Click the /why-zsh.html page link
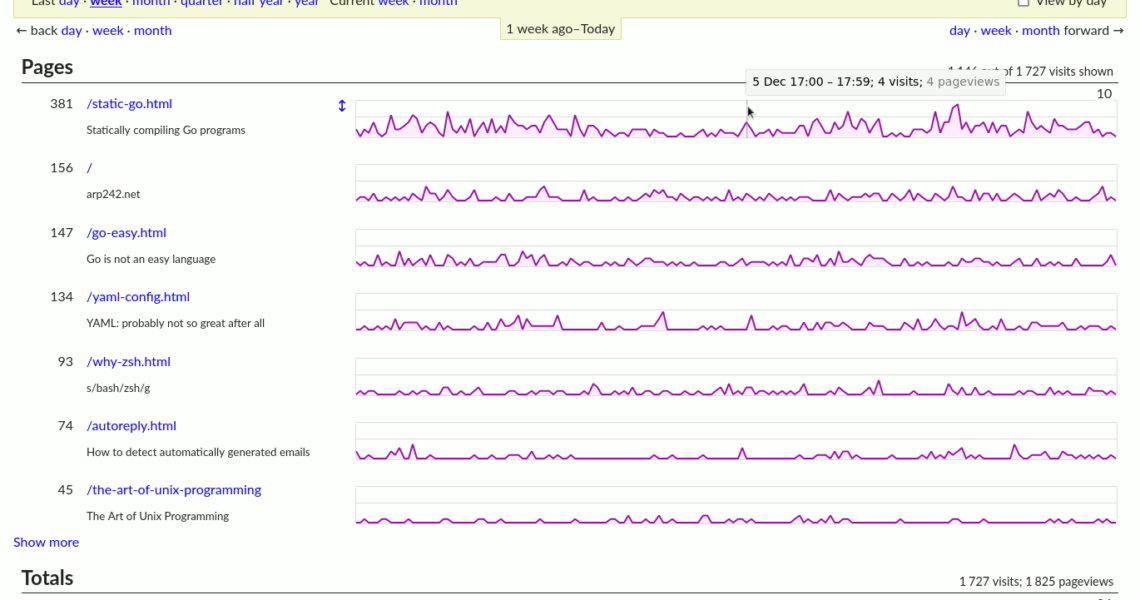The image size is (1140, 600). click(x=128, y=361)
